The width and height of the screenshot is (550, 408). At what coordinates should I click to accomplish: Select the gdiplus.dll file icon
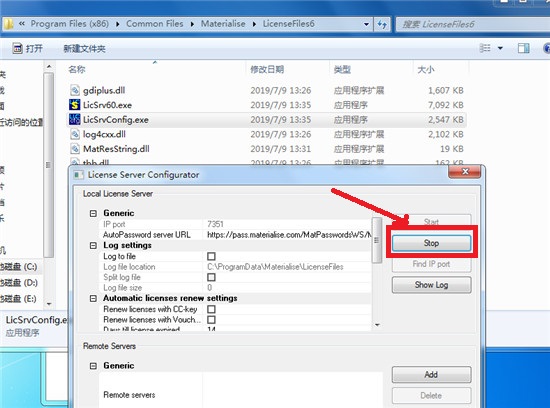pyautogui.click(x=75, y=91)
